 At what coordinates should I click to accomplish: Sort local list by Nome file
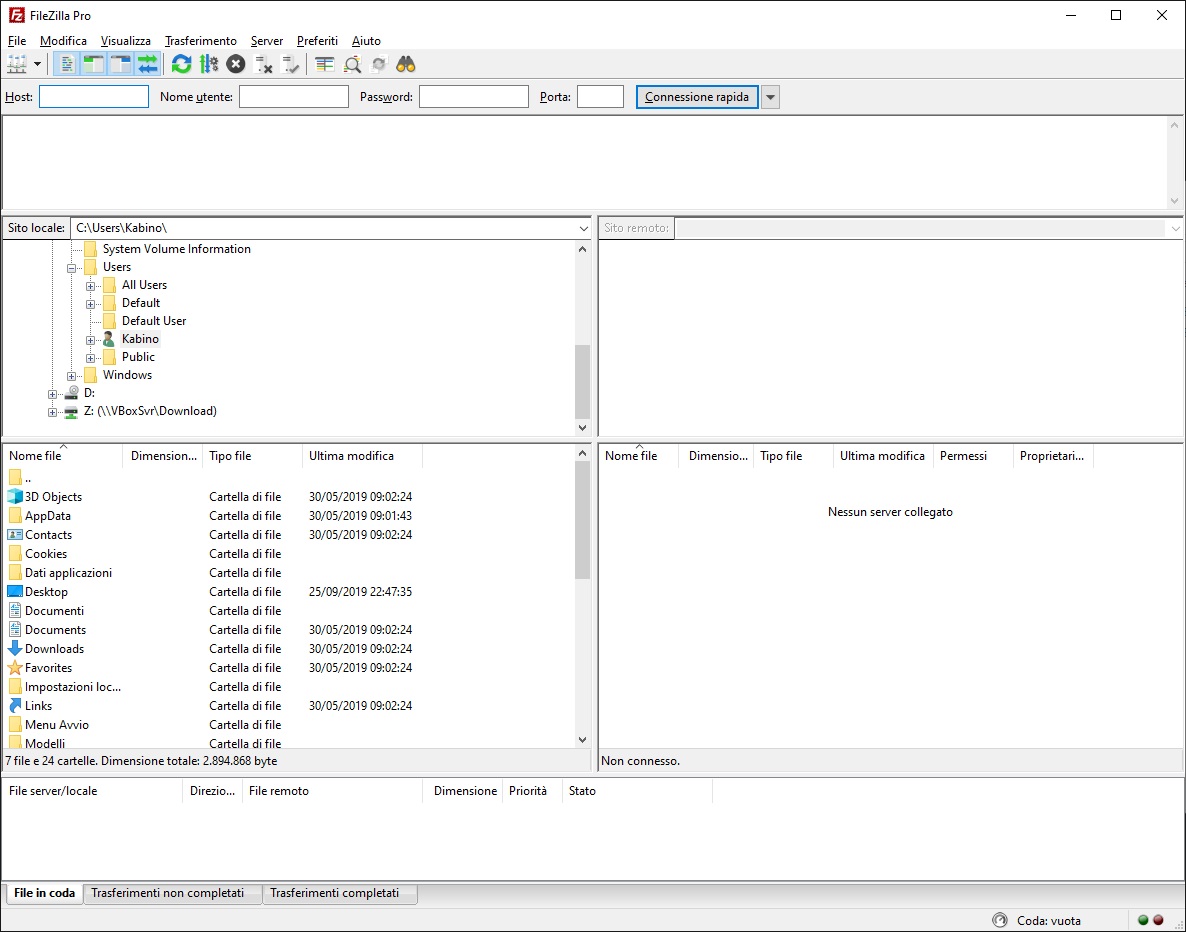(64, 456)
